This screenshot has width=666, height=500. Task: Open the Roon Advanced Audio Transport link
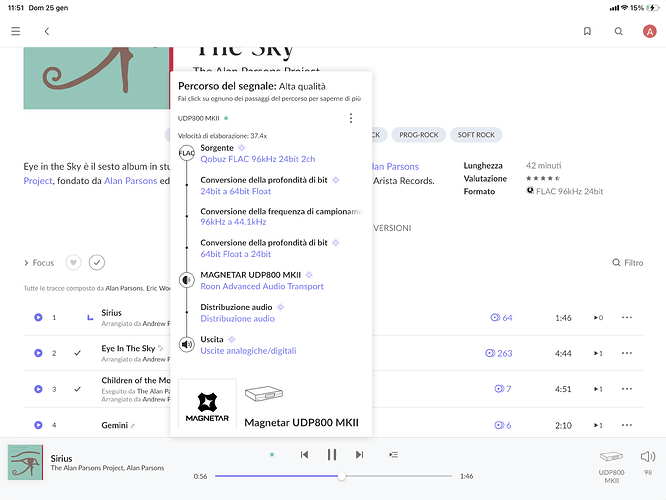click(x=262, y=286)
